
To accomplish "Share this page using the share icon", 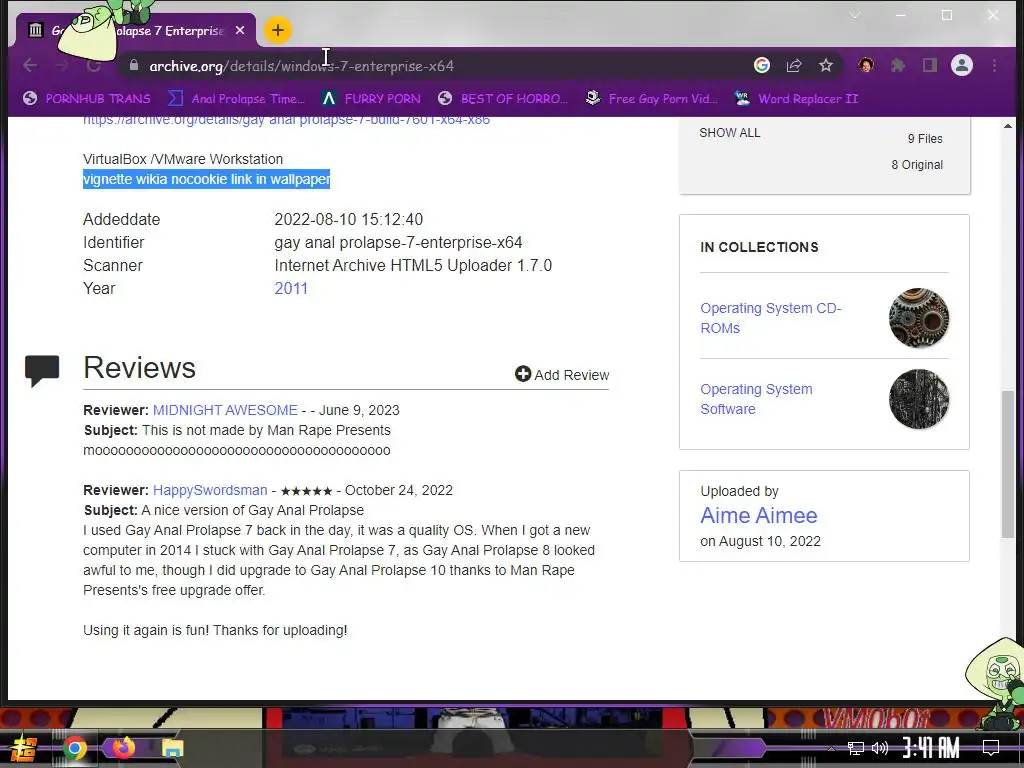I will point(794,65).
